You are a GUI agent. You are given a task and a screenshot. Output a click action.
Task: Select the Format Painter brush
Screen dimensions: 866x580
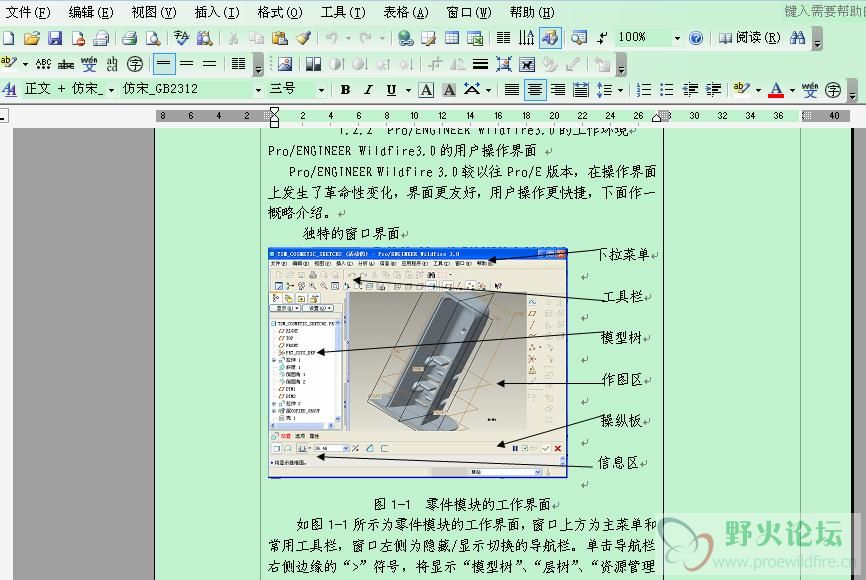[303, 38]
